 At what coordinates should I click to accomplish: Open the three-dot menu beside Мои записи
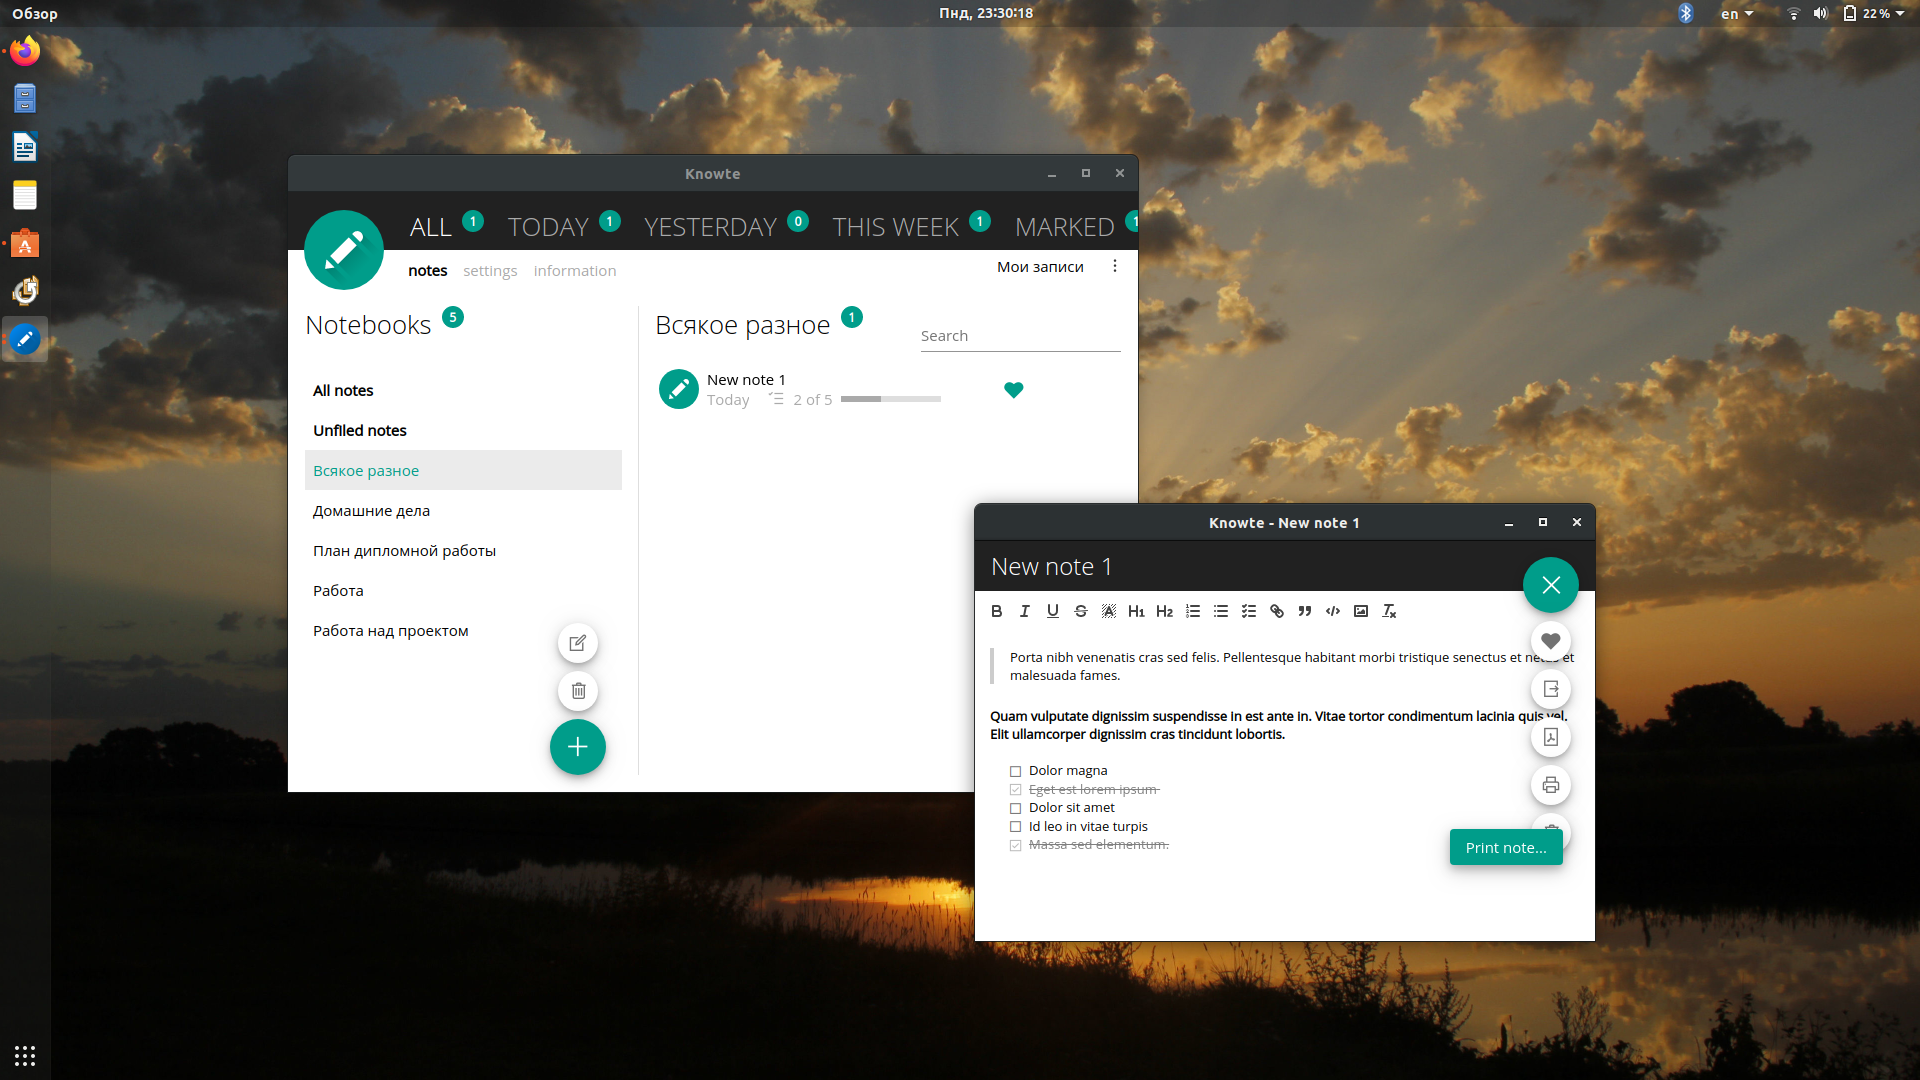1115,266
